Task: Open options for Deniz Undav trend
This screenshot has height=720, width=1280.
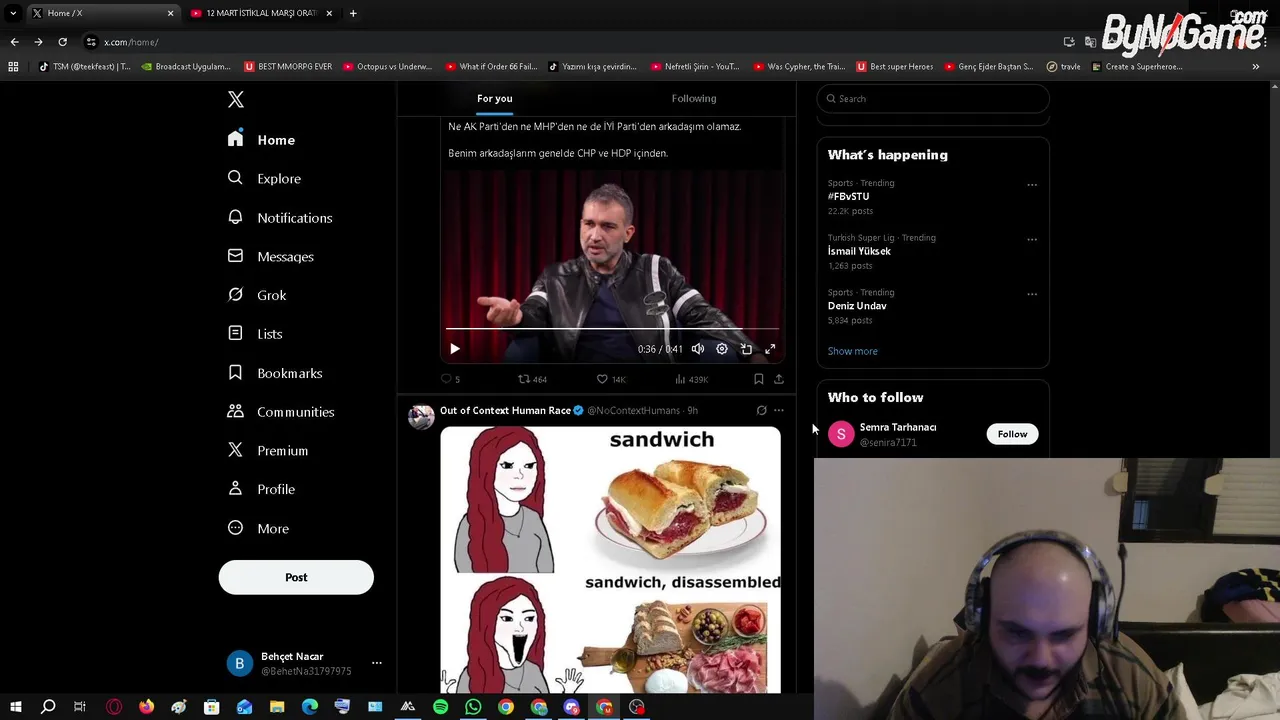Action: 1032,295
